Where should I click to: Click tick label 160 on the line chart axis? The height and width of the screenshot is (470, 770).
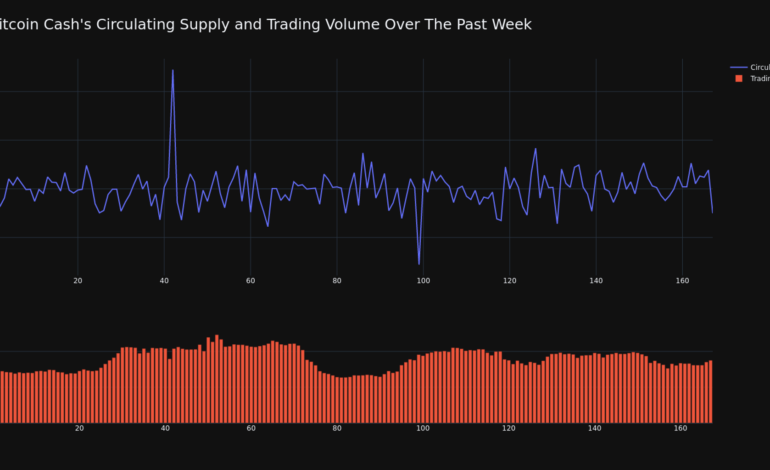tap(682, 281)
